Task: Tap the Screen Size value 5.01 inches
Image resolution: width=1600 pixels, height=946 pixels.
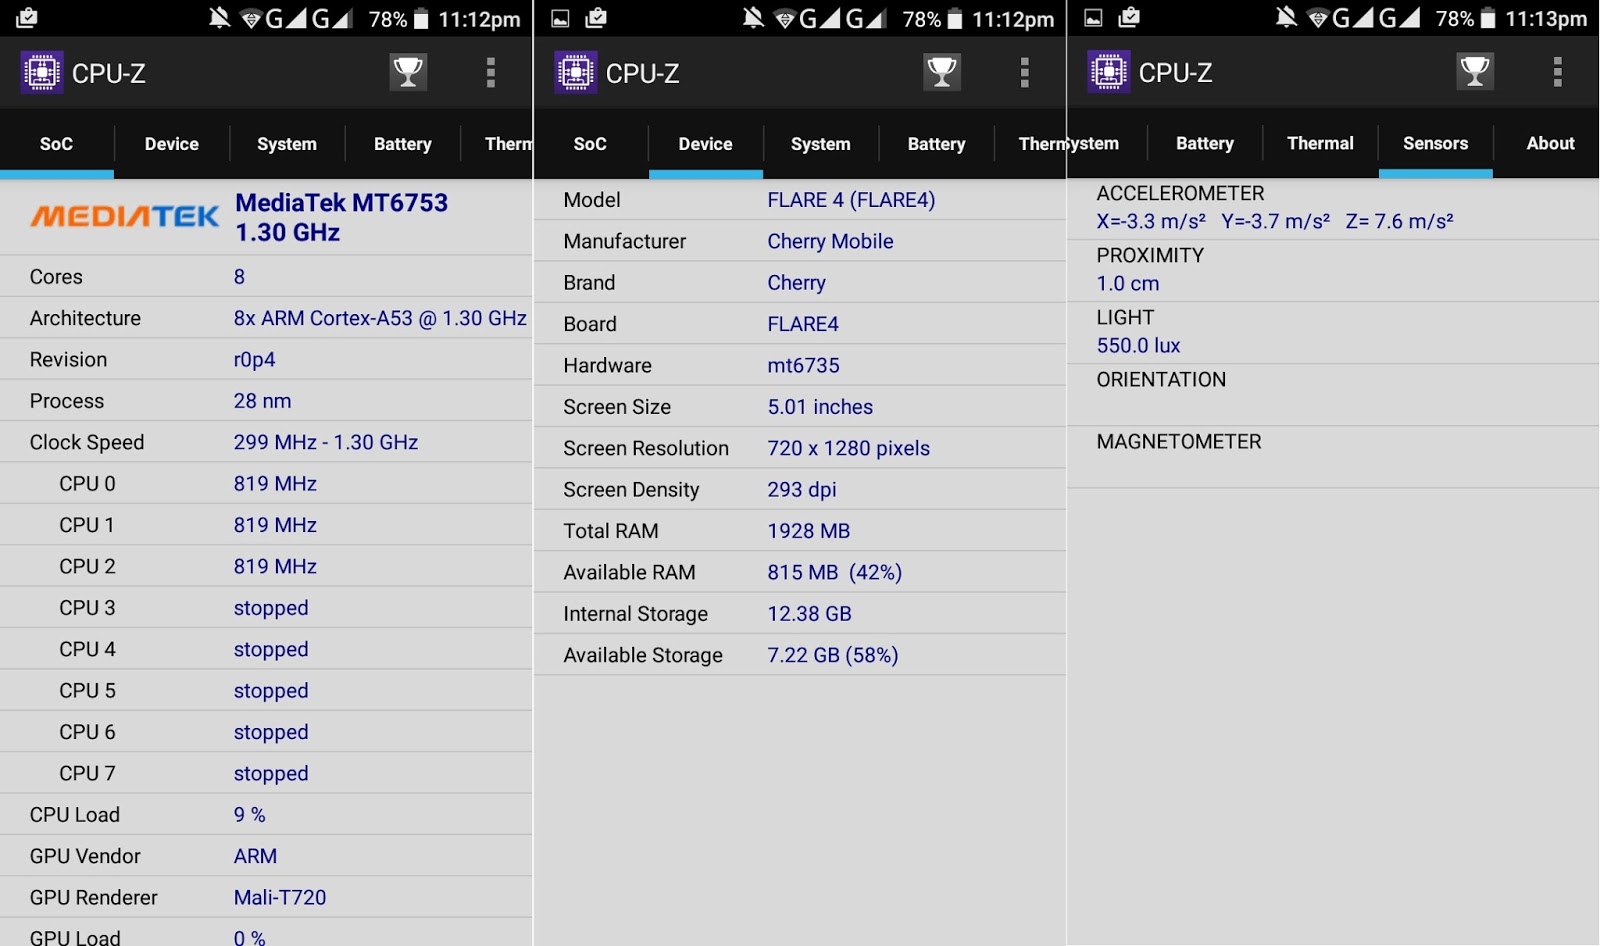Action: [x=820, y=407]
